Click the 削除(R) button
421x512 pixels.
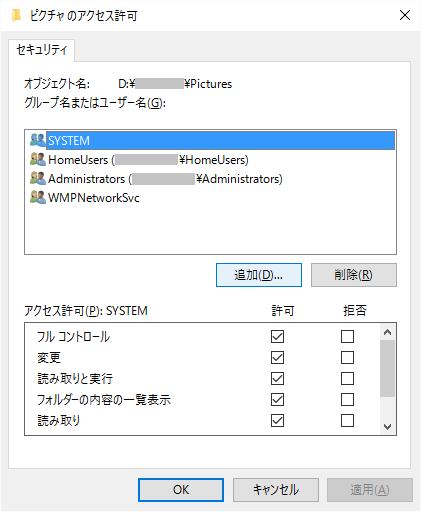pos(354,275)
